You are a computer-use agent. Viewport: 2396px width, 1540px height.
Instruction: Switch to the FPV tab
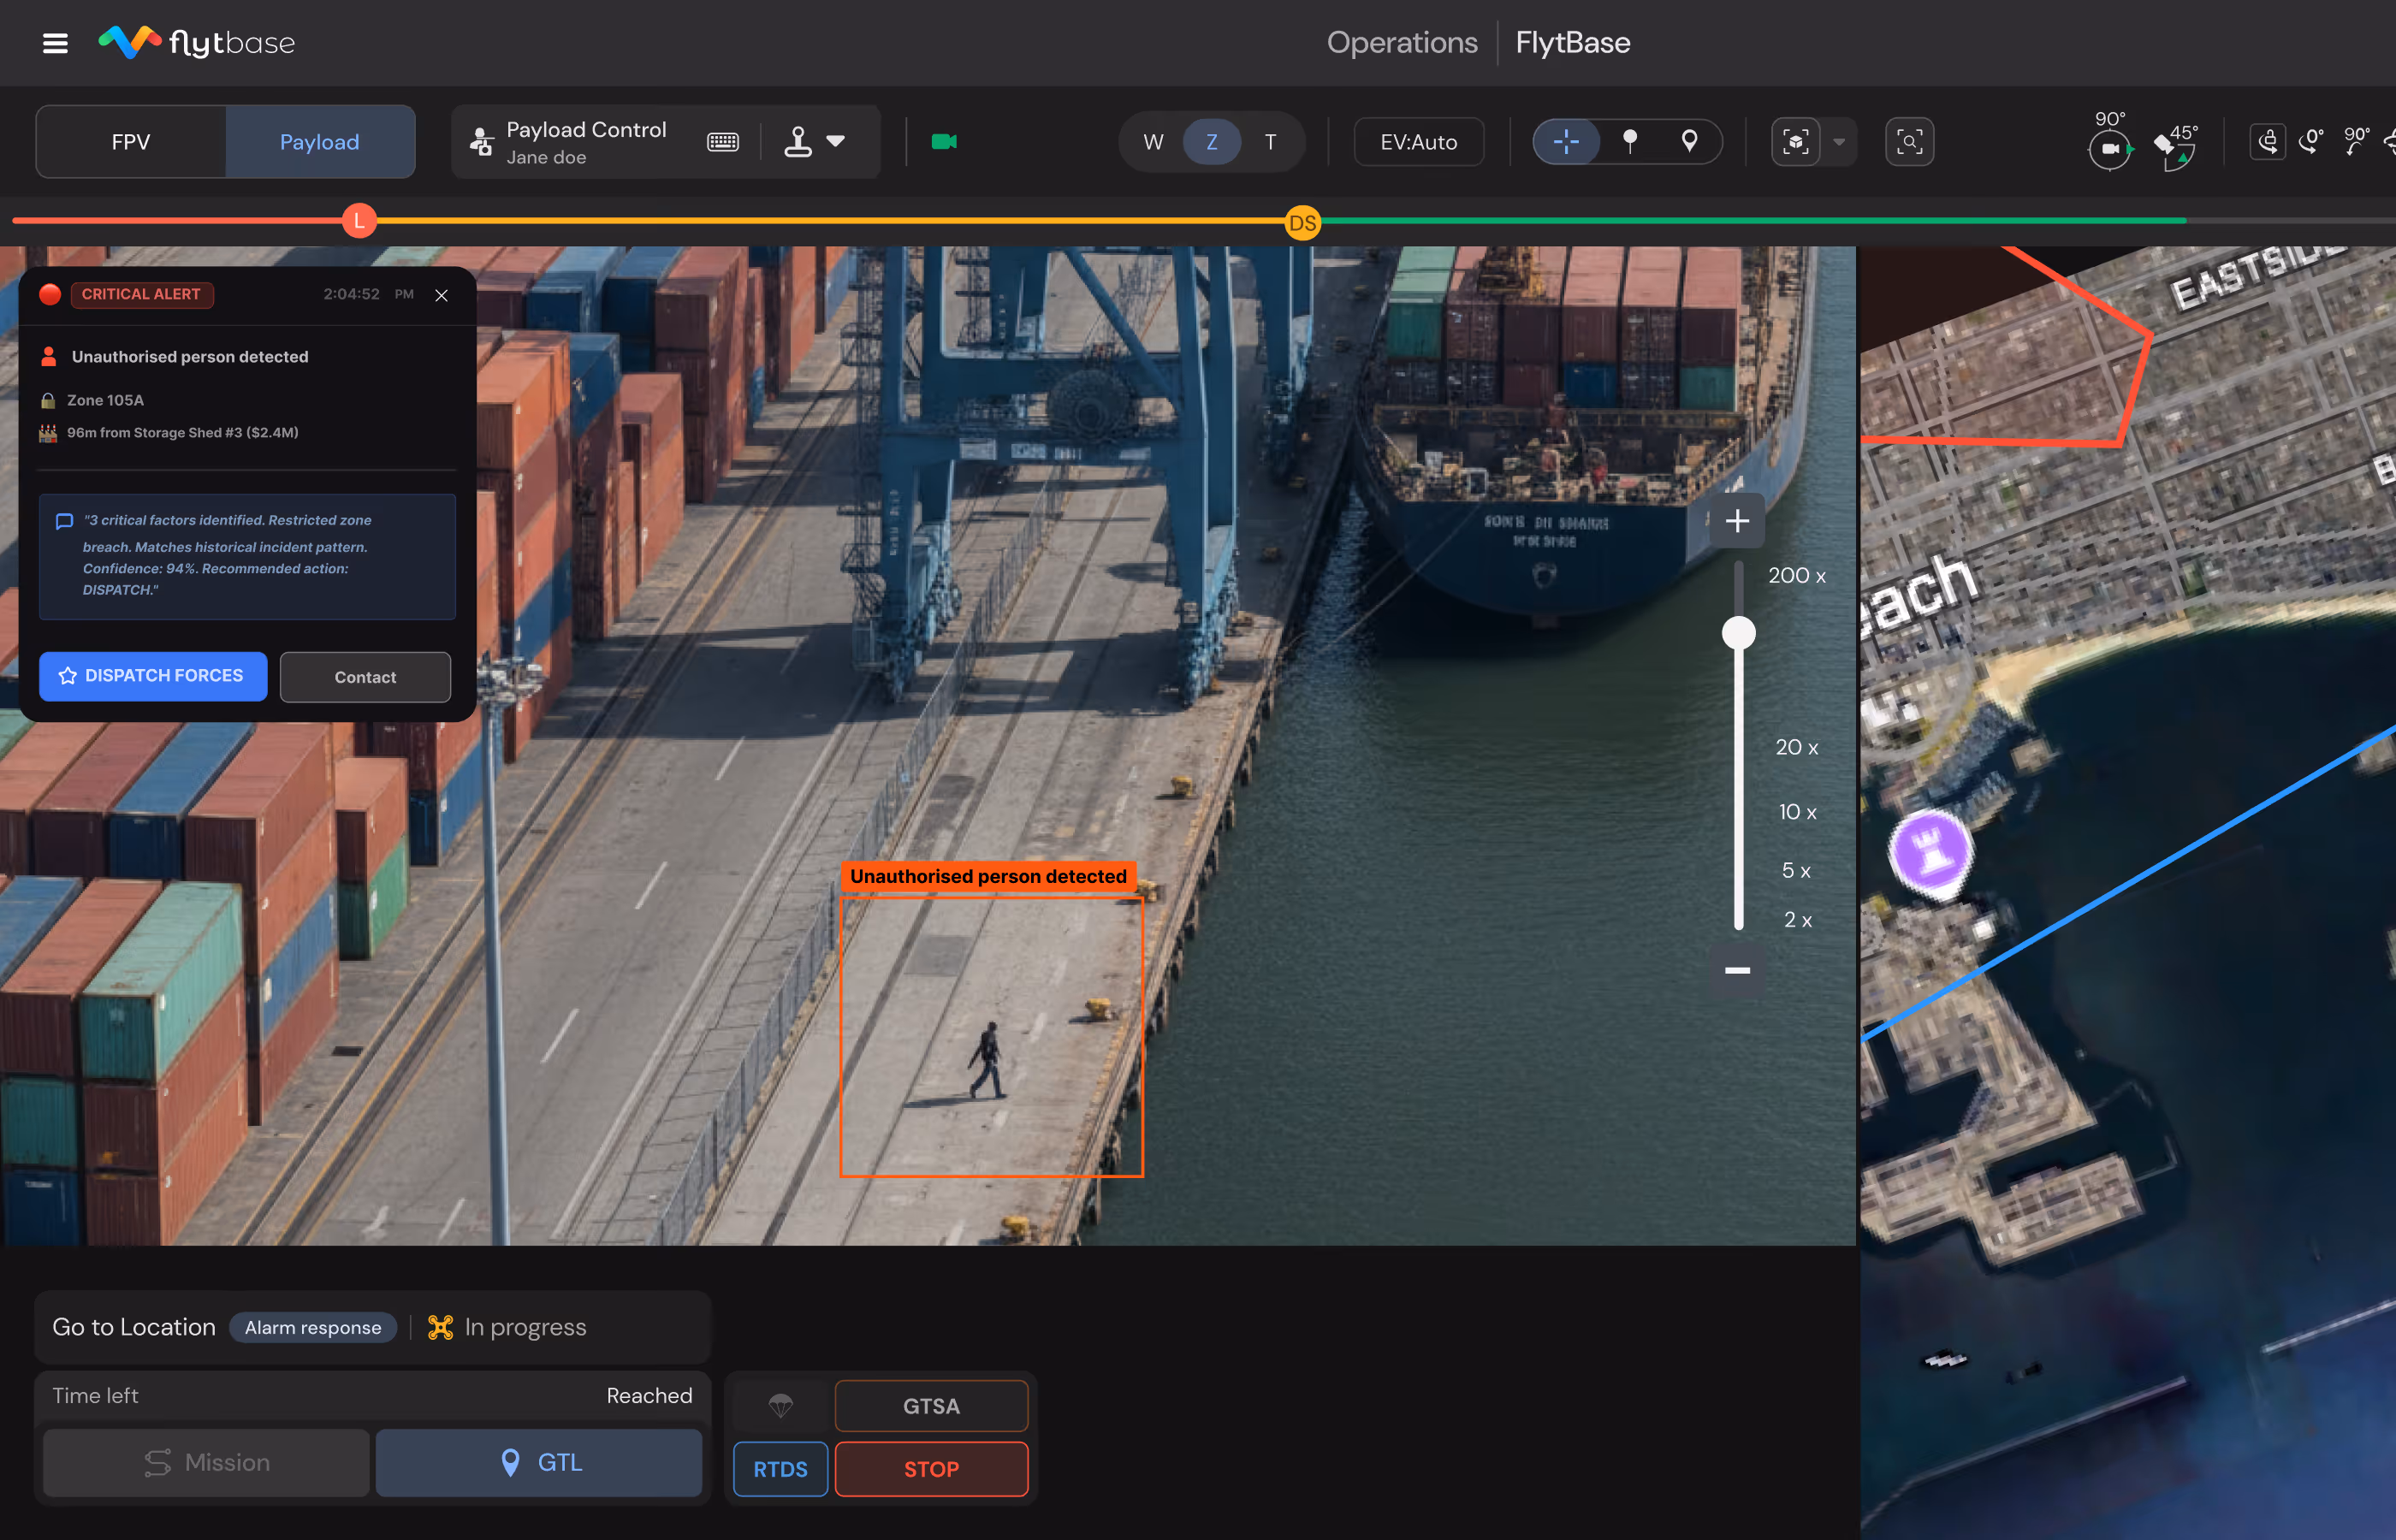(131, 142)
